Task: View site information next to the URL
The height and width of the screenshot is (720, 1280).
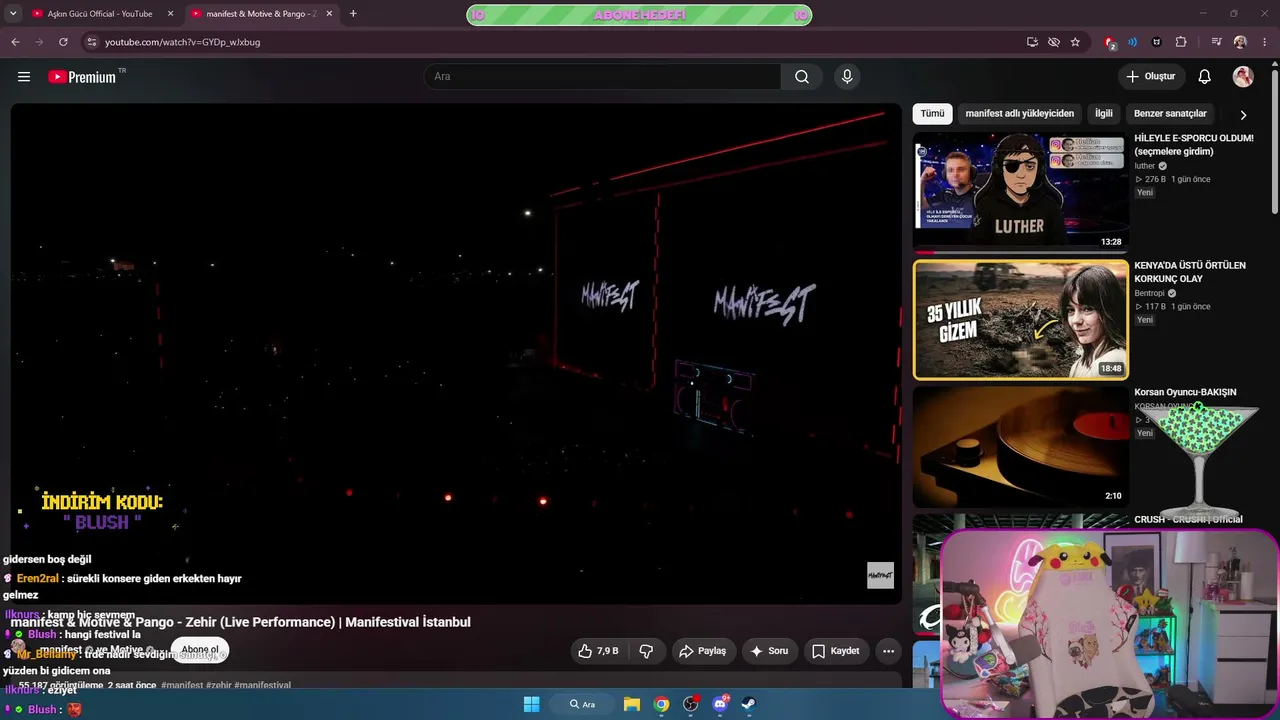Action: point(91,42)
